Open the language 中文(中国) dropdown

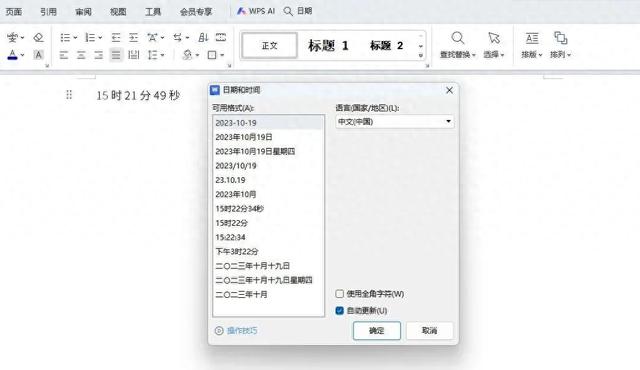394,122
